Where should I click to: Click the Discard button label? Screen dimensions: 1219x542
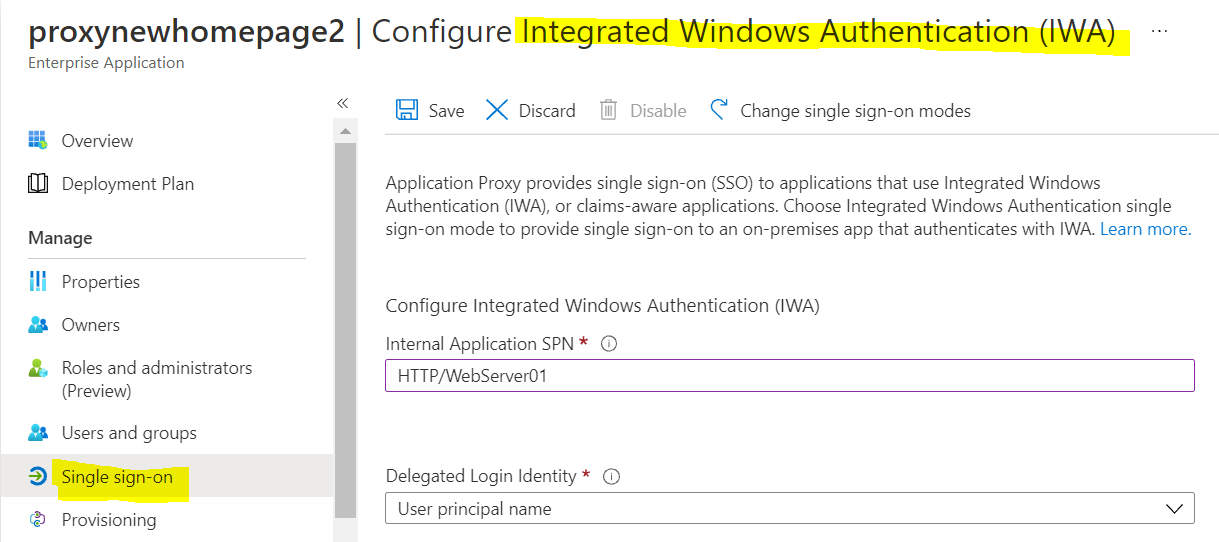tap(547, 111)
